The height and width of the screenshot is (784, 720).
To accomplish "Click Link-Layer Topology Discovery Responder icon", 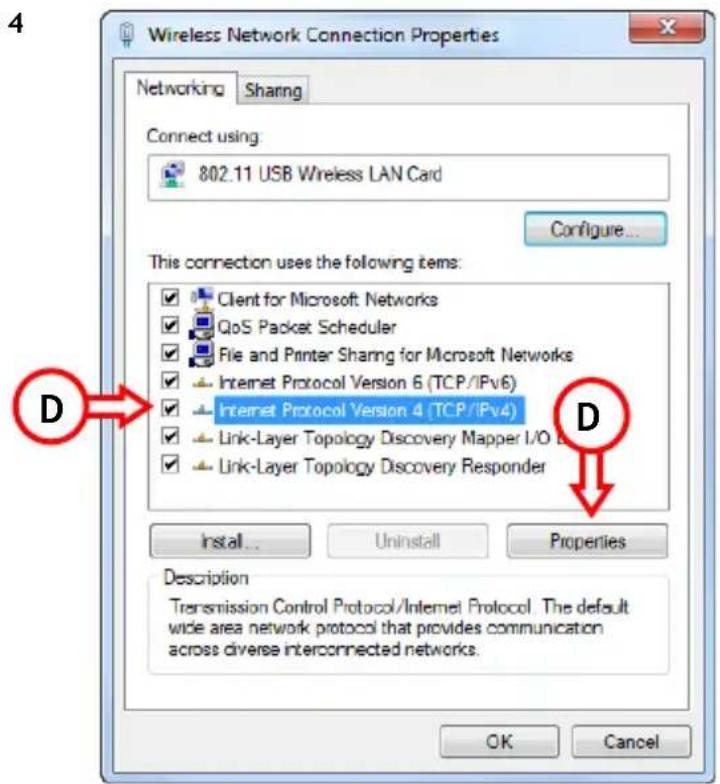I will pos(202,466).
